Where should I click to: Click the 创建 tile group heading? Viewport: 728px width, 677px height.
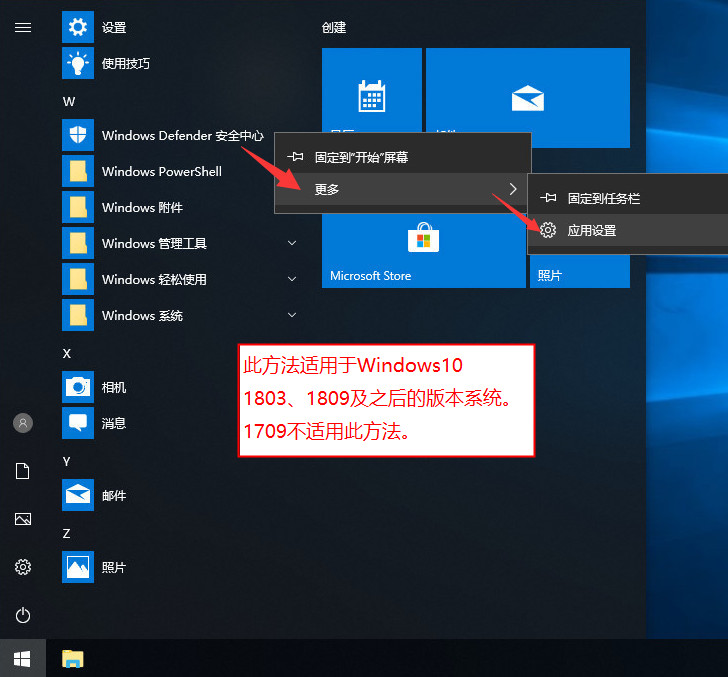[334, 27]
